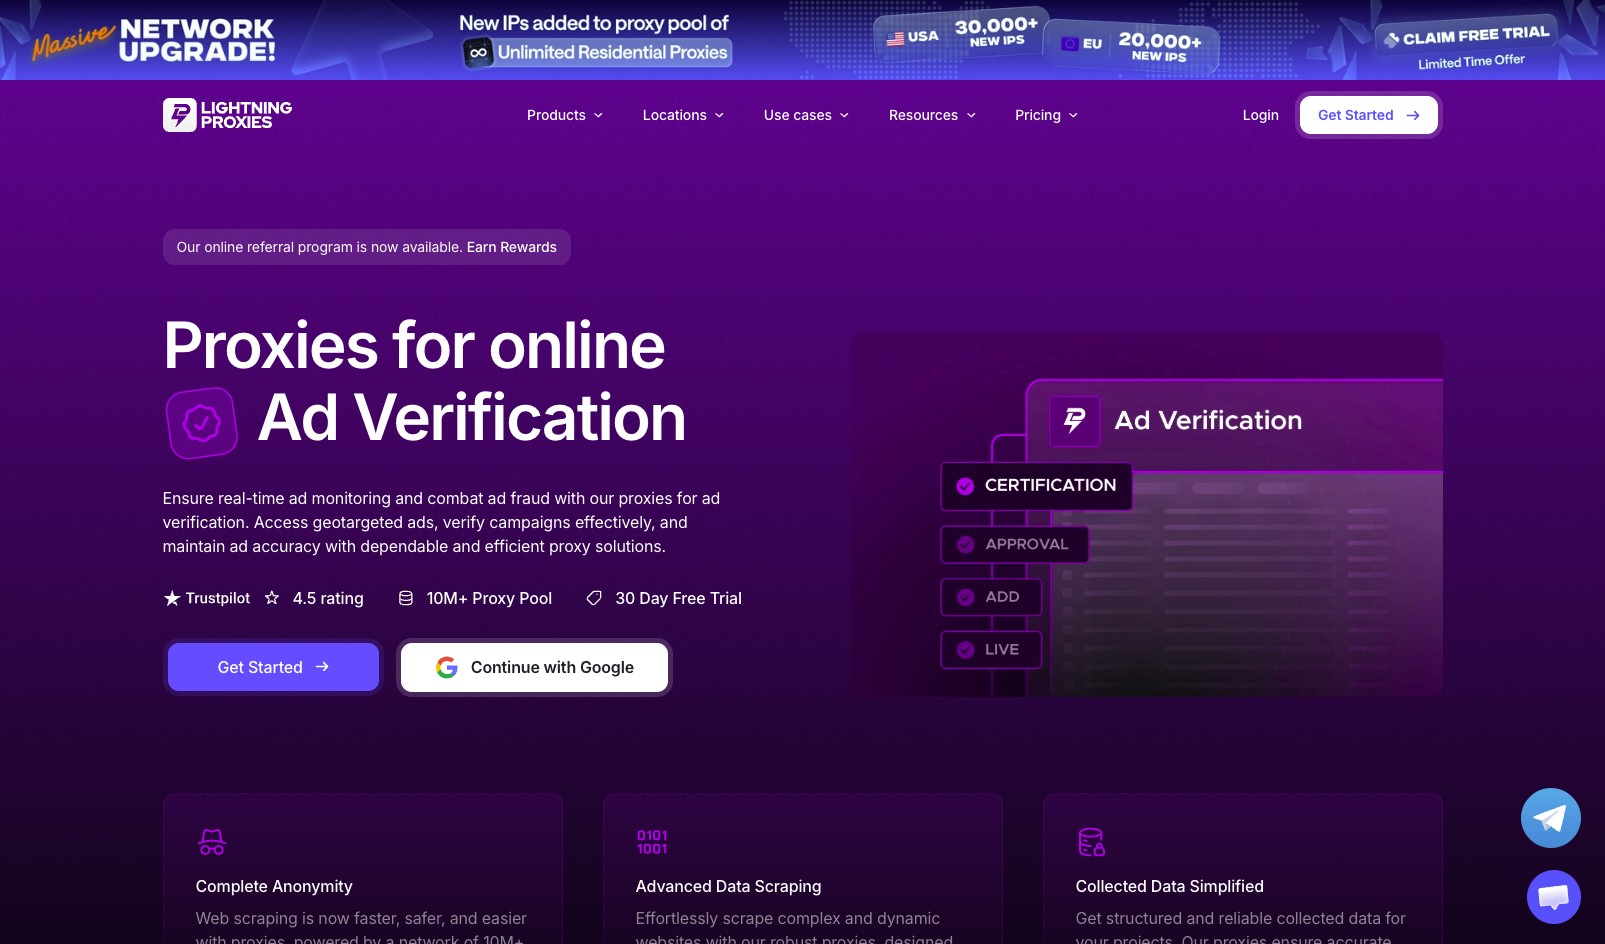Select the APPROVAL check step

pyautogui.click(x=1014, y=544)
